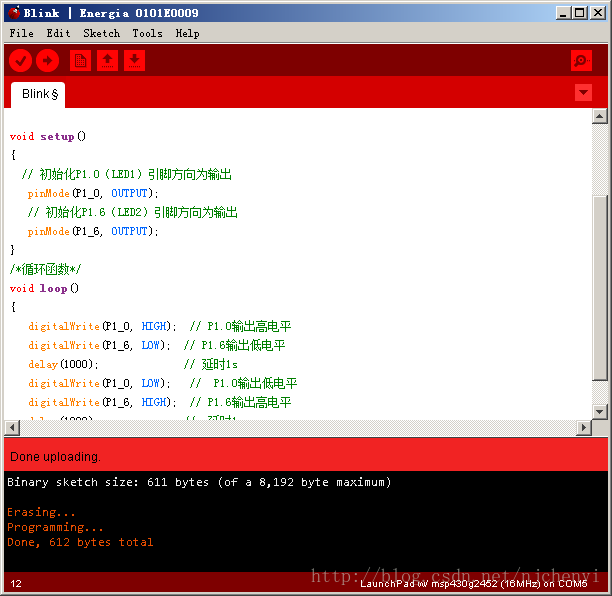The width and height of the screenshot is (612, 596).
Task: Select the Blink sketch tab
Action: coord(39,94)
